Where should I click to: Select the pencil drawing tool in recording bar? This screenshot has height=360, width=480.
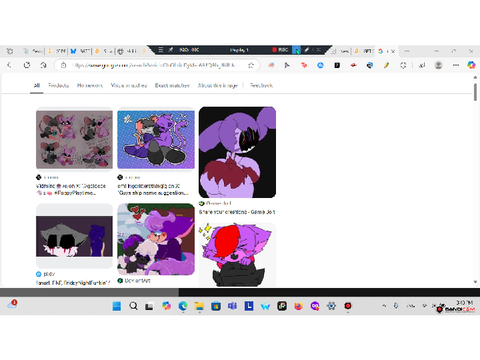click(306, 50)
